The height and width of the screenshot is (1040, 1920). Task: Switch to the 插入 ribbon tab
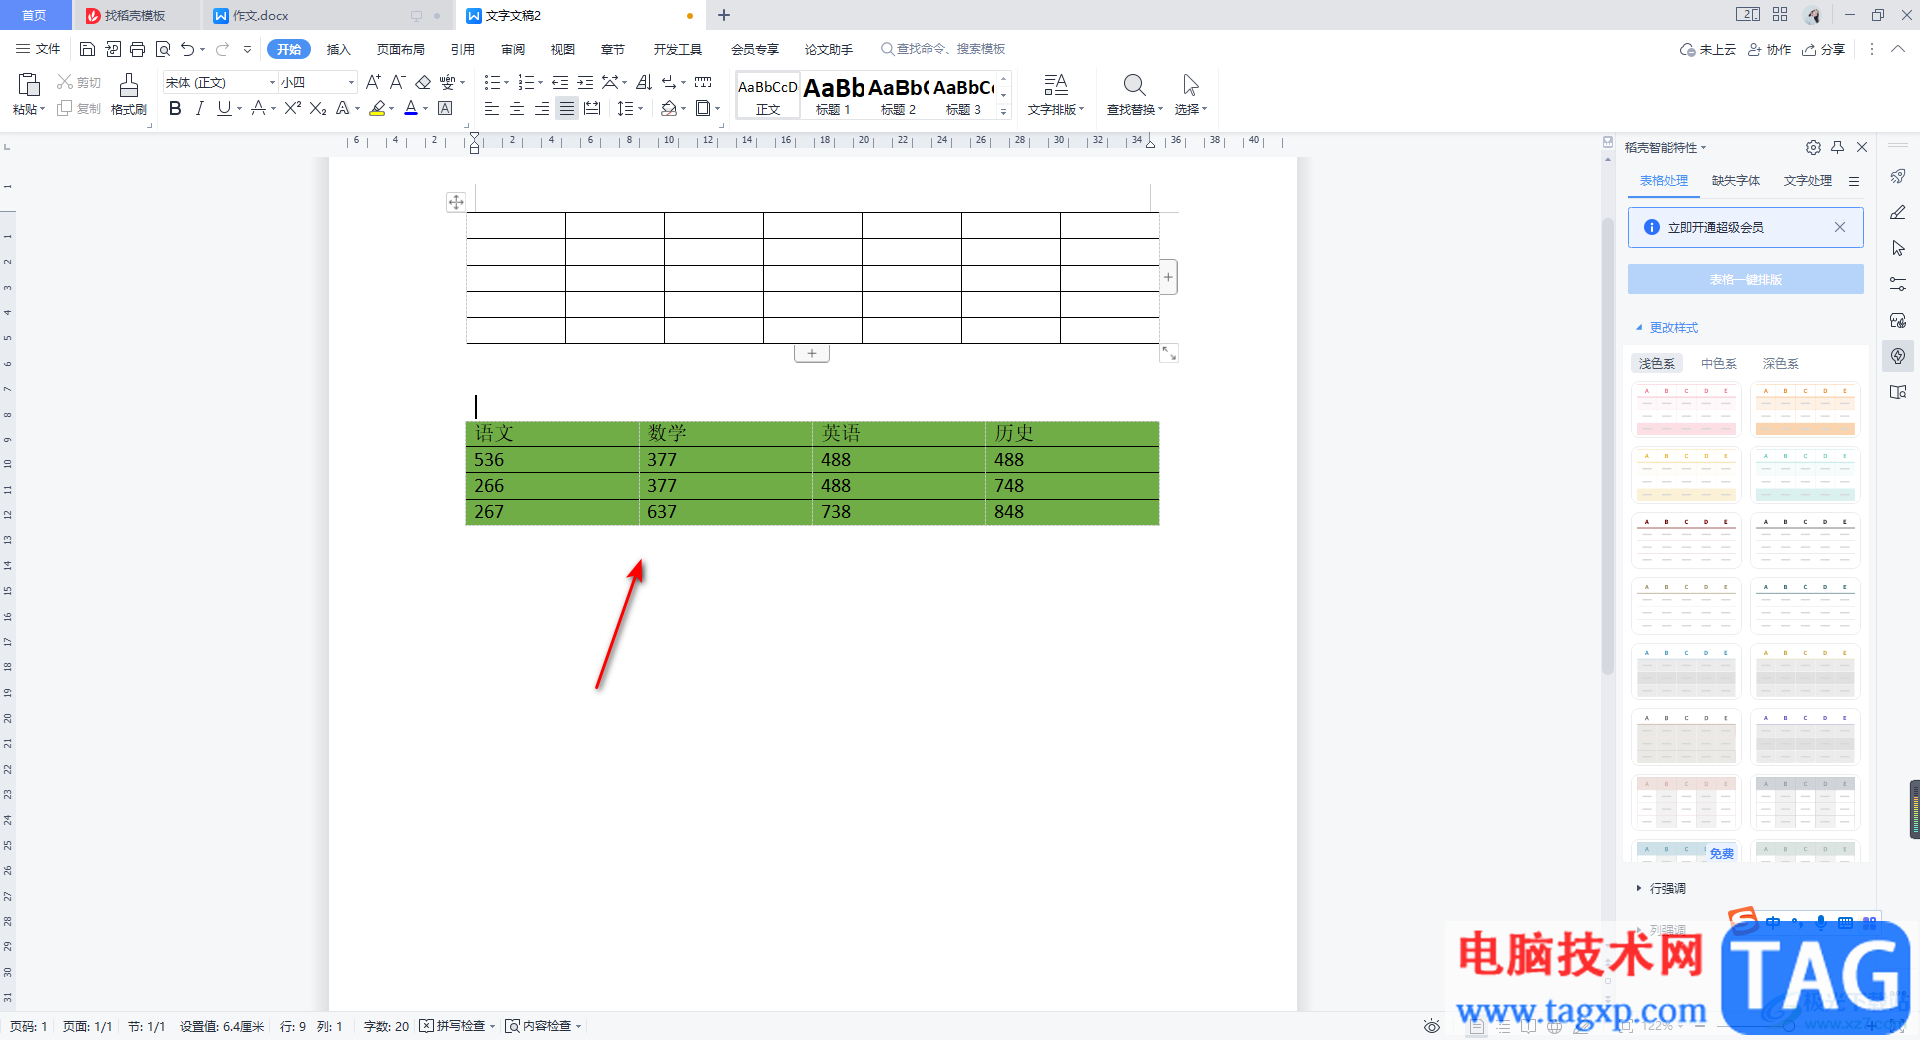(339, 49)
